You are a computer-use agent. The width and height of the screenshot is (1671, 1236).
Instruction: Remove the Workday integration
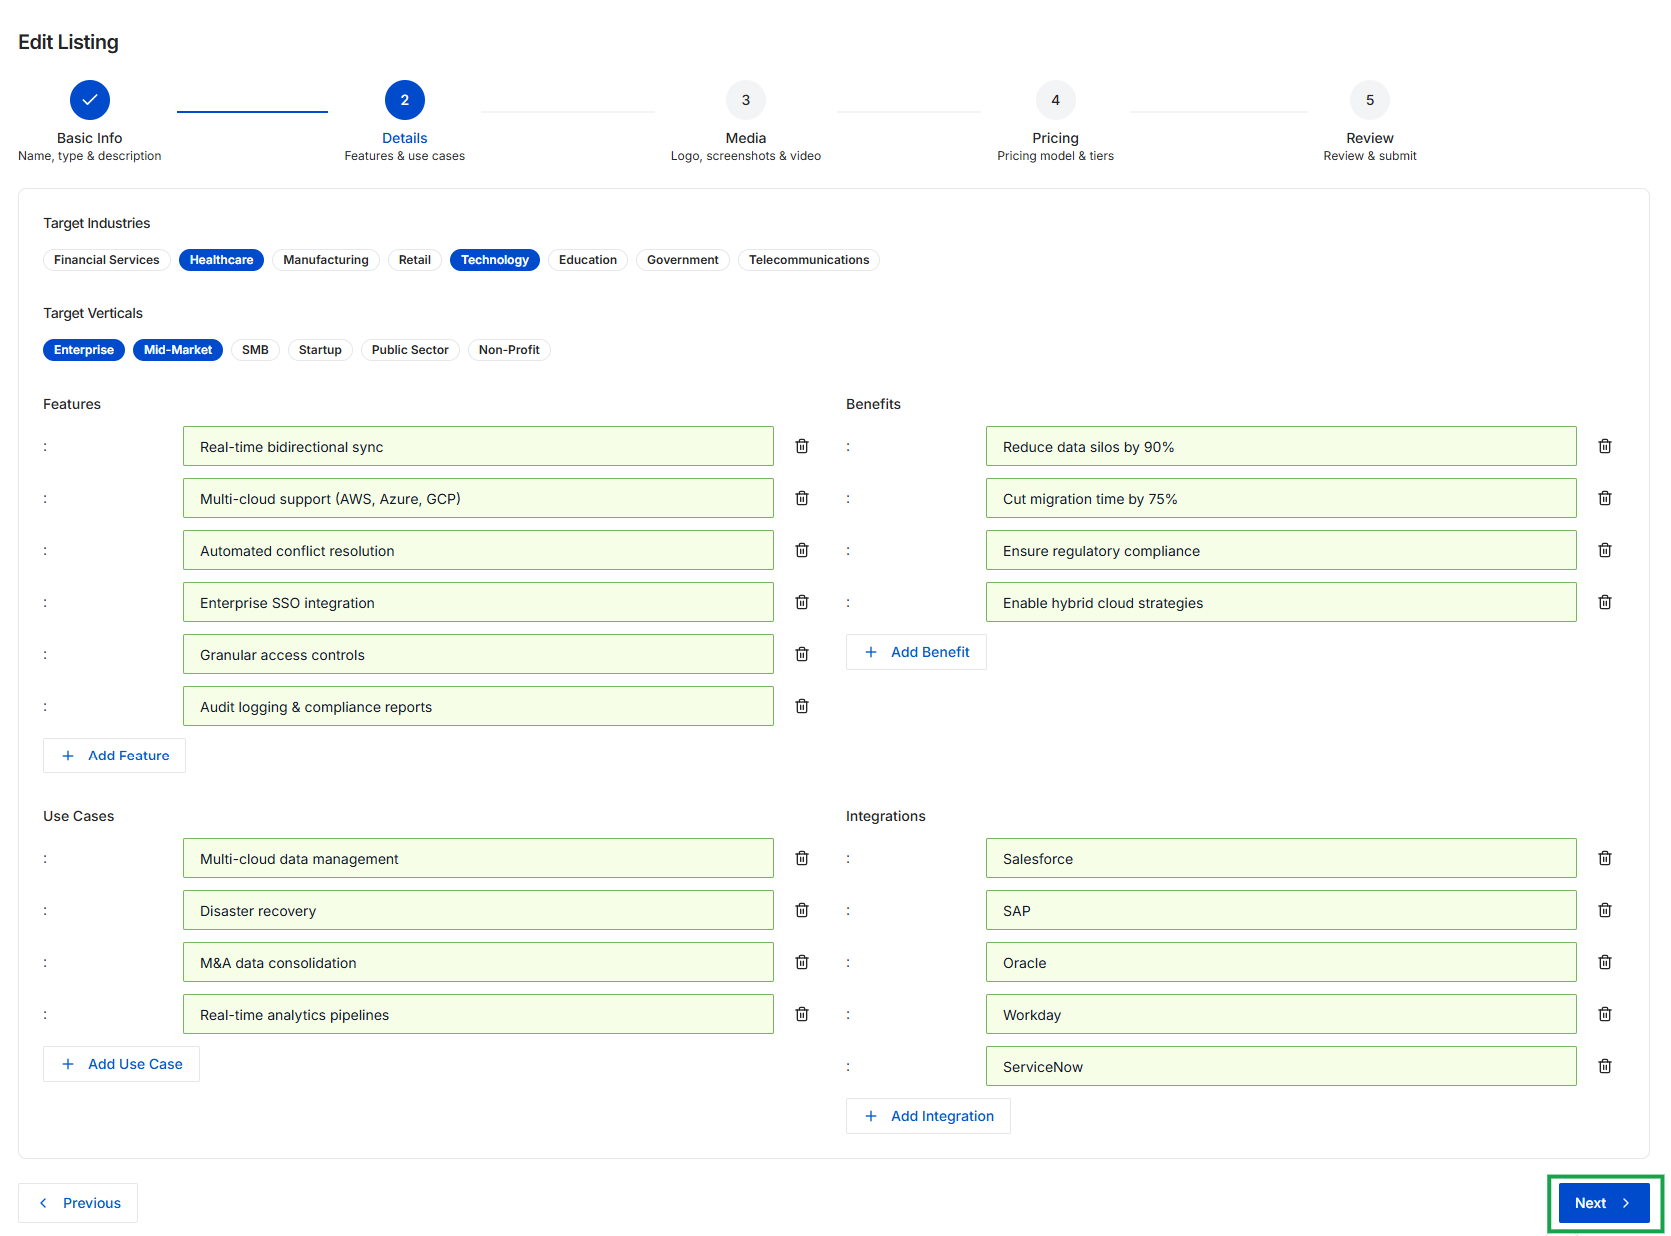[1605, 1014]
